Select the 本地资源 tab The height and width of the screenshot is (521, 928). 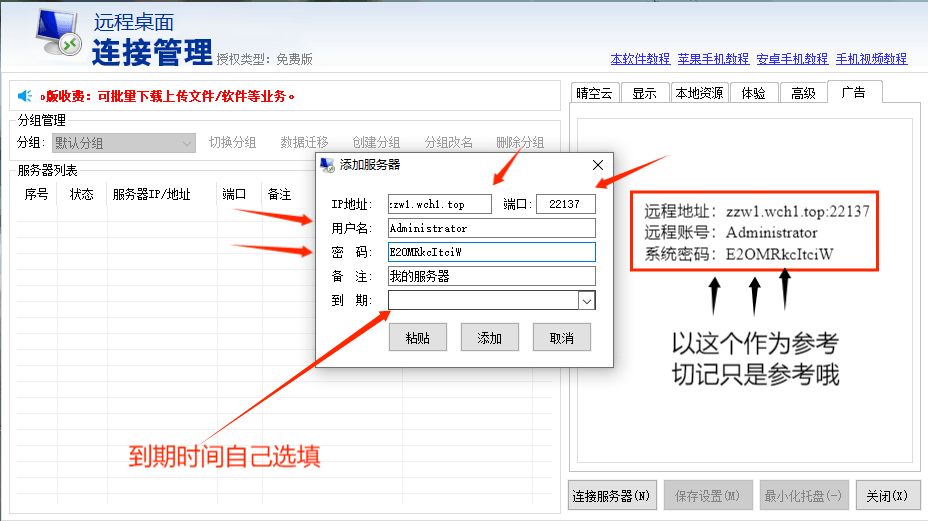tap(698, 93)
